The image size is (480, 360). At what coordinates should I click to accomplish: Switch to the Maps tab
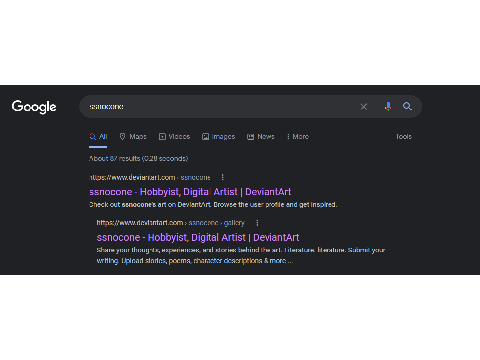(x=133, y=137)
